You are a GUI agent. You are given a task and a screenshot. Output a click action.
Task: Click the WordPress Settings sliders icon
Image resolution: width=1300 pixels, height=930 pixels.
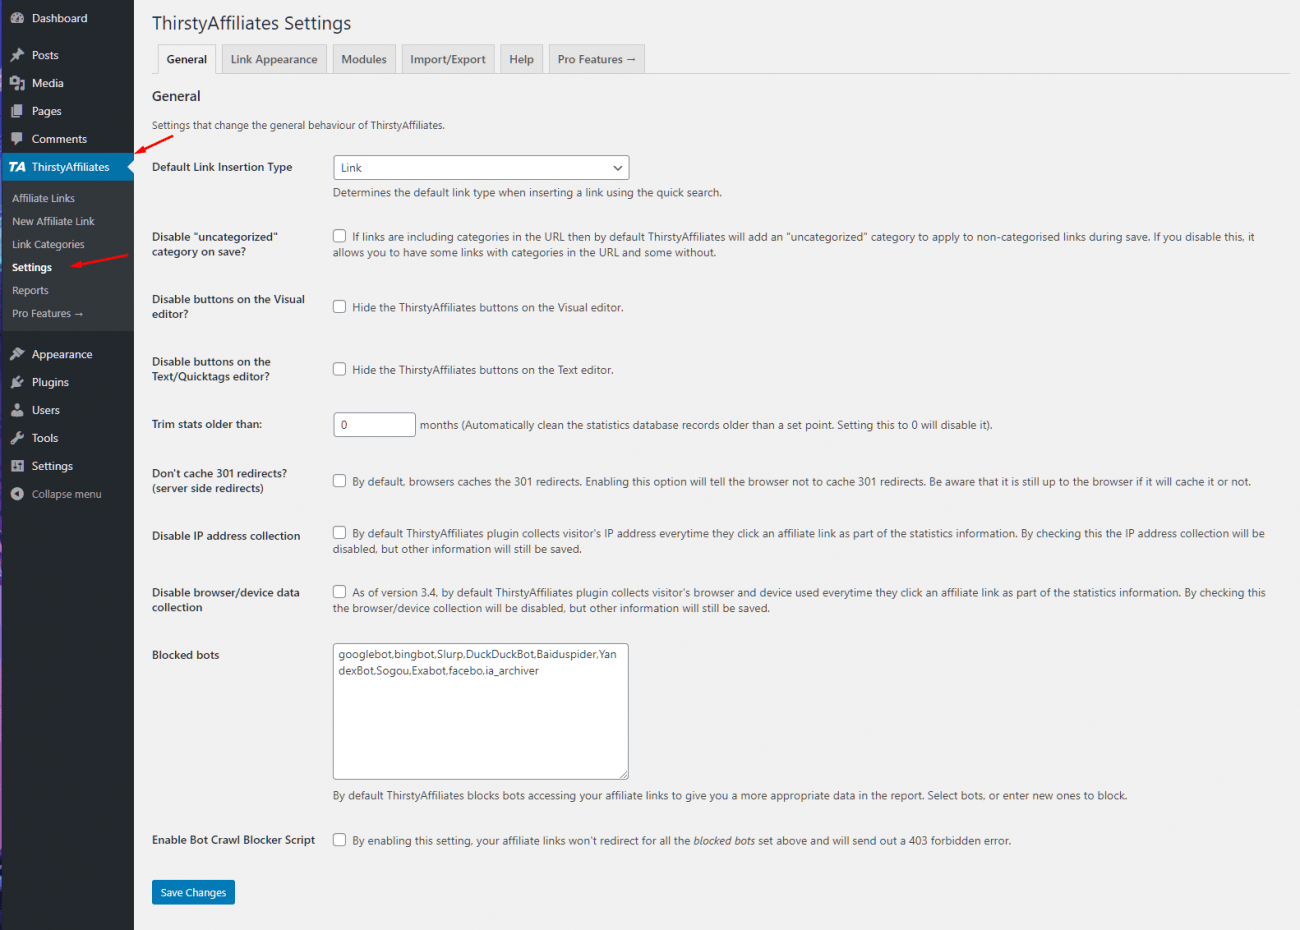click(x=17, y=466)
